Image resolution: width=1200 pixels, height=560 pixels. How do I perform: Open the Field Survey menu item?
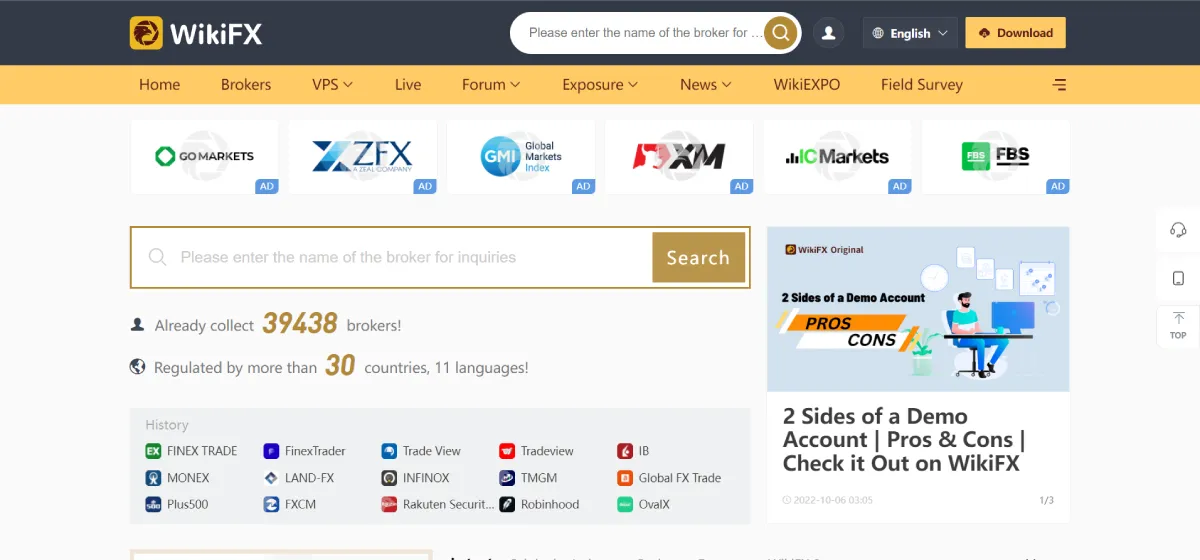pyautogui.click(x=922, y=85)
